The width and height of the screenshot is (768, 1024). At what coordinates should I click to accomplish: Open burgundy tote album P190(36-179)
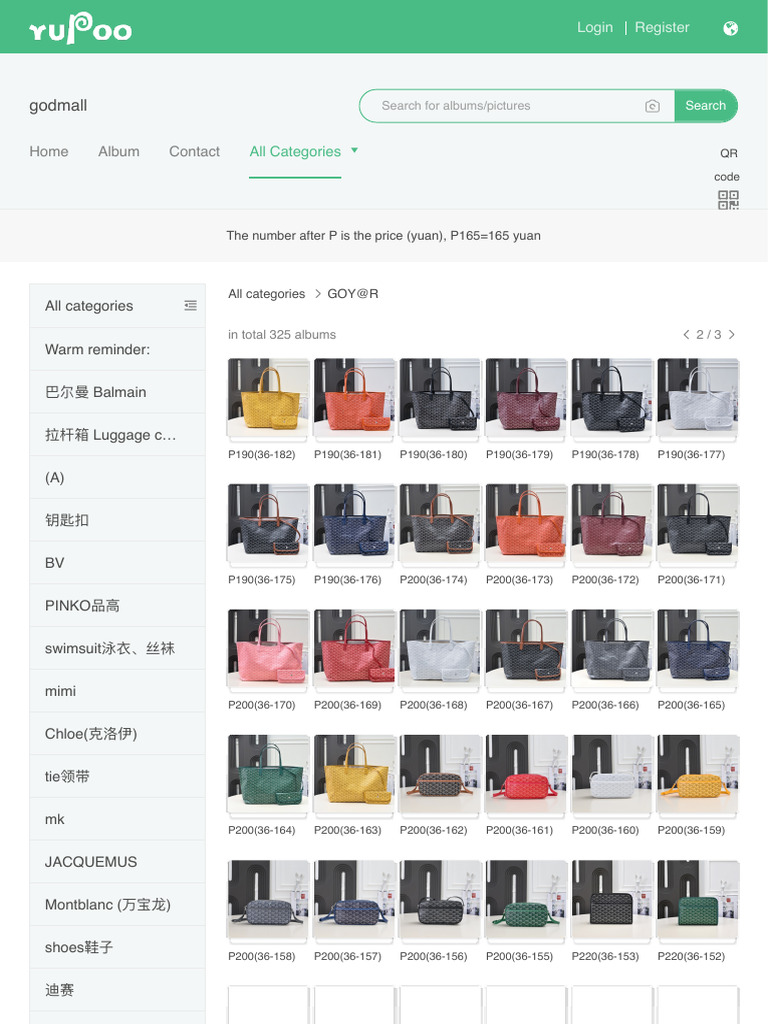tap(526, 398)
